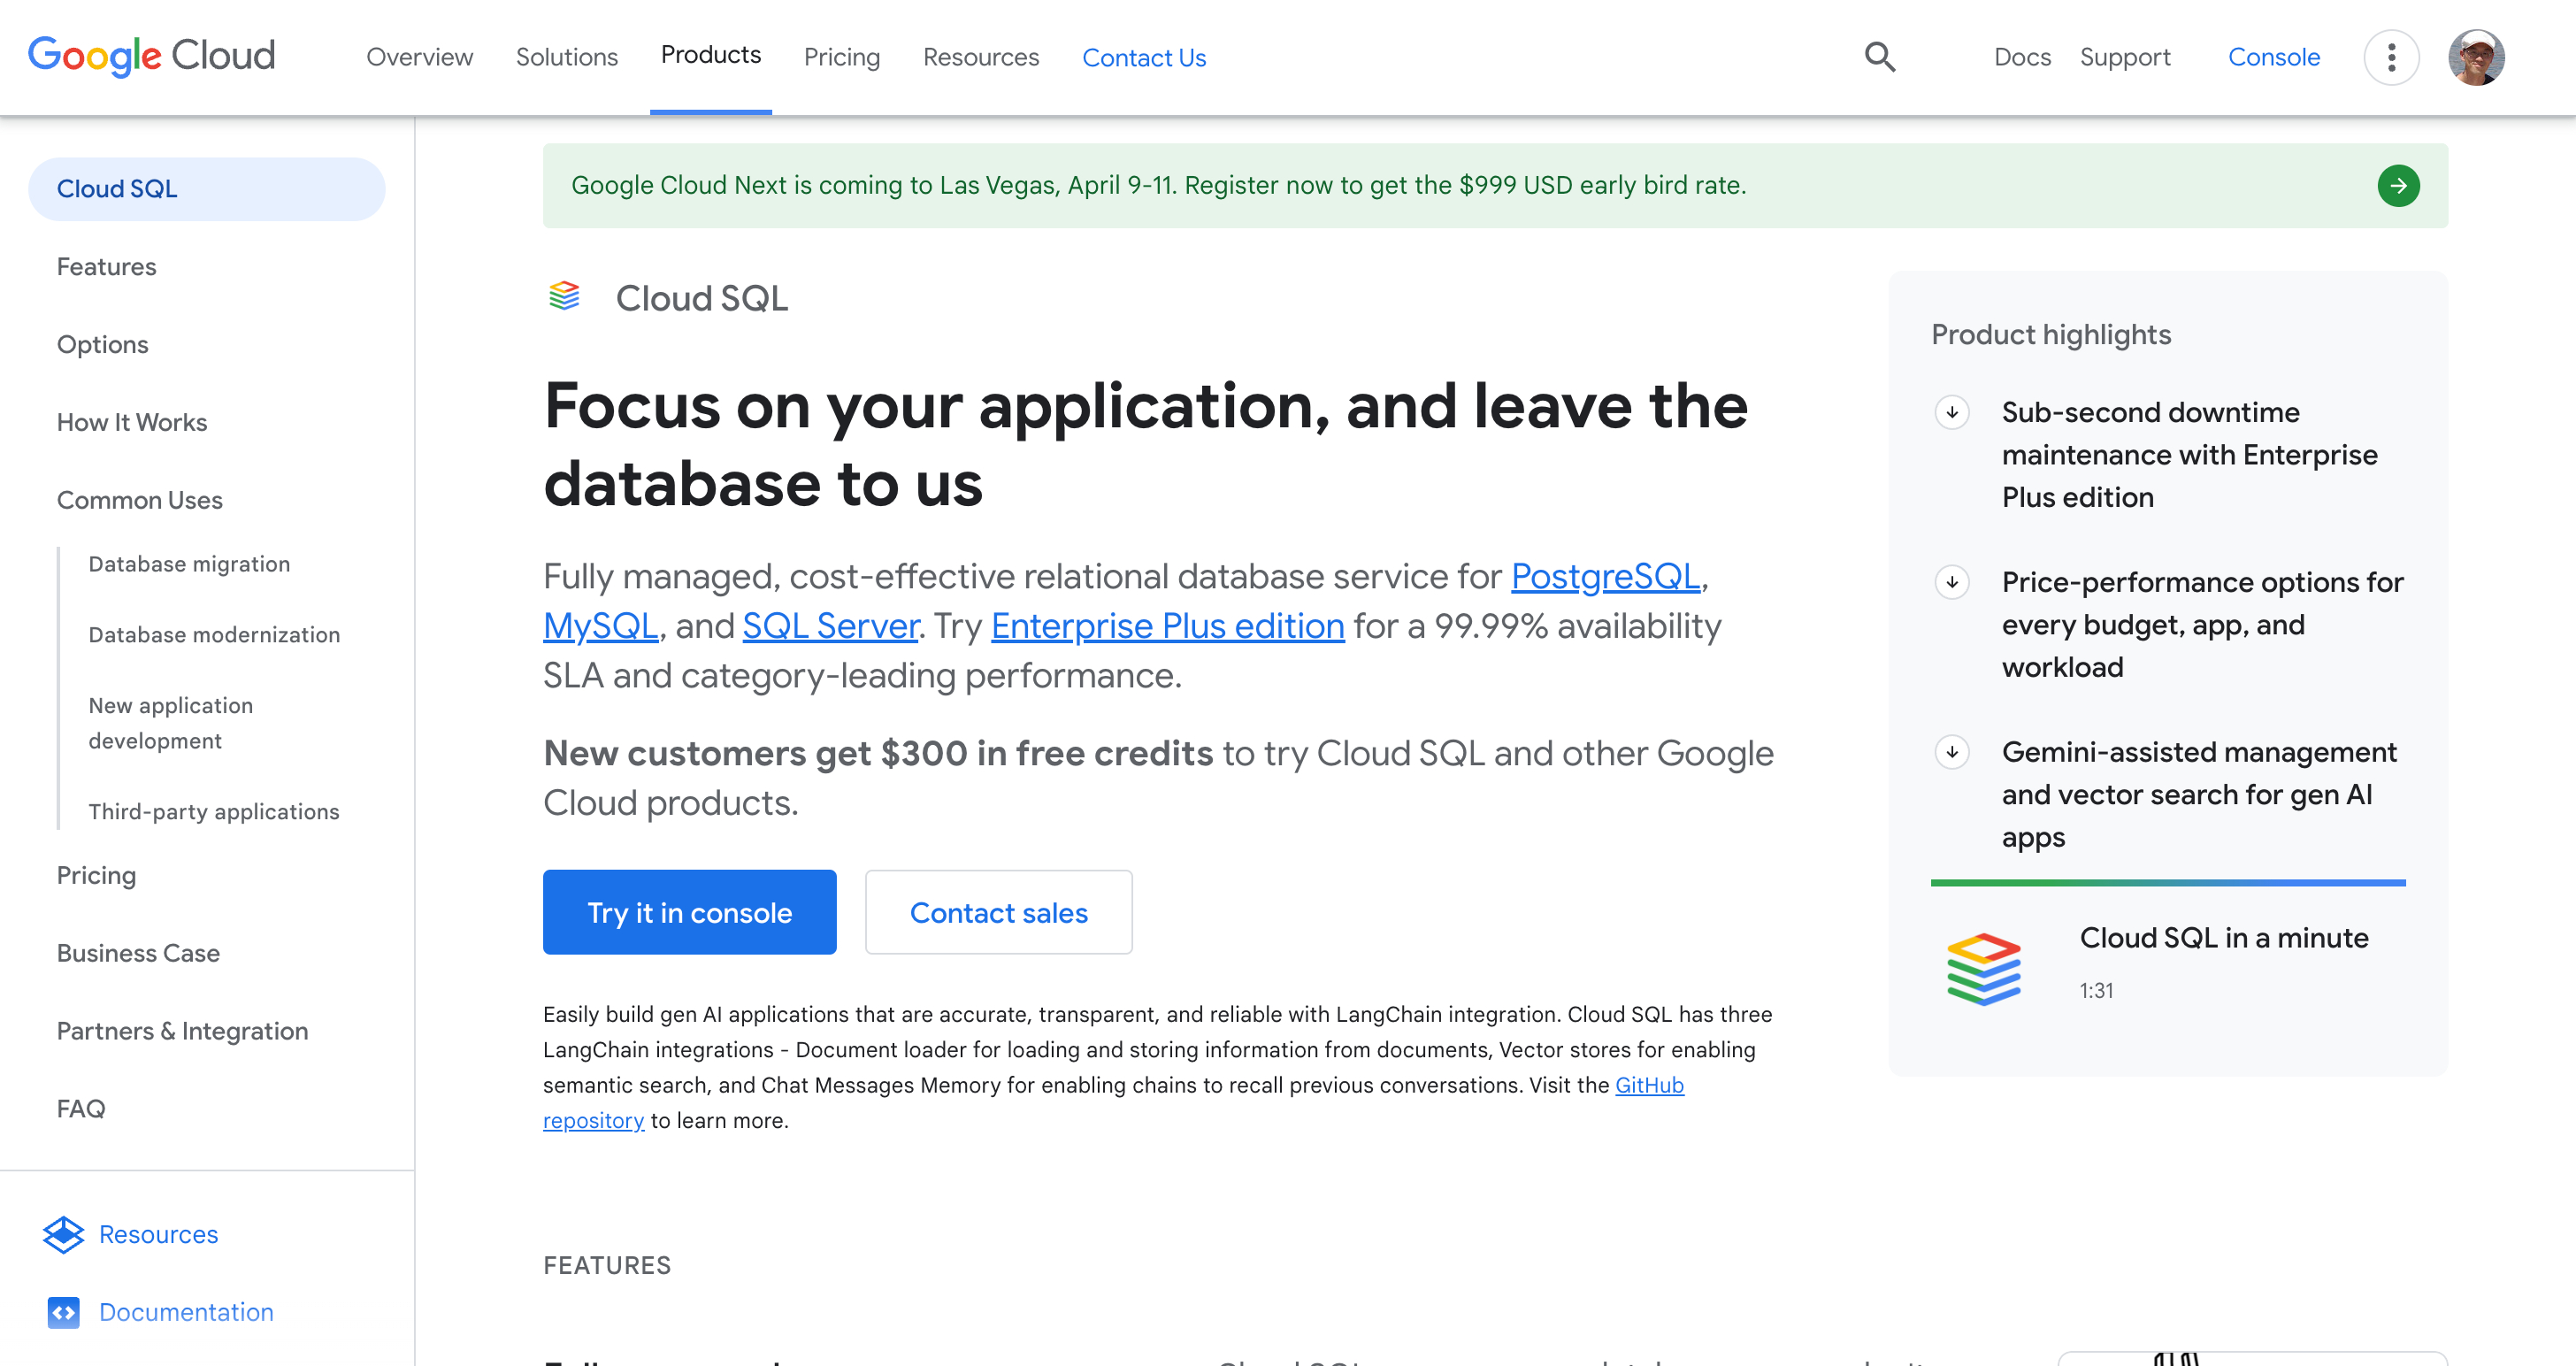
Task: Go to How It Works section
Action: click(x=131, y=422)
